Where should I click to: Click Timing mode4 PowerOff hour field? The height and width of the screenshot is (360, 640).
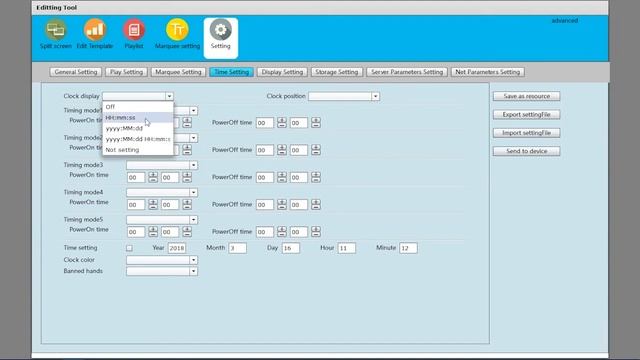[264, 205]
